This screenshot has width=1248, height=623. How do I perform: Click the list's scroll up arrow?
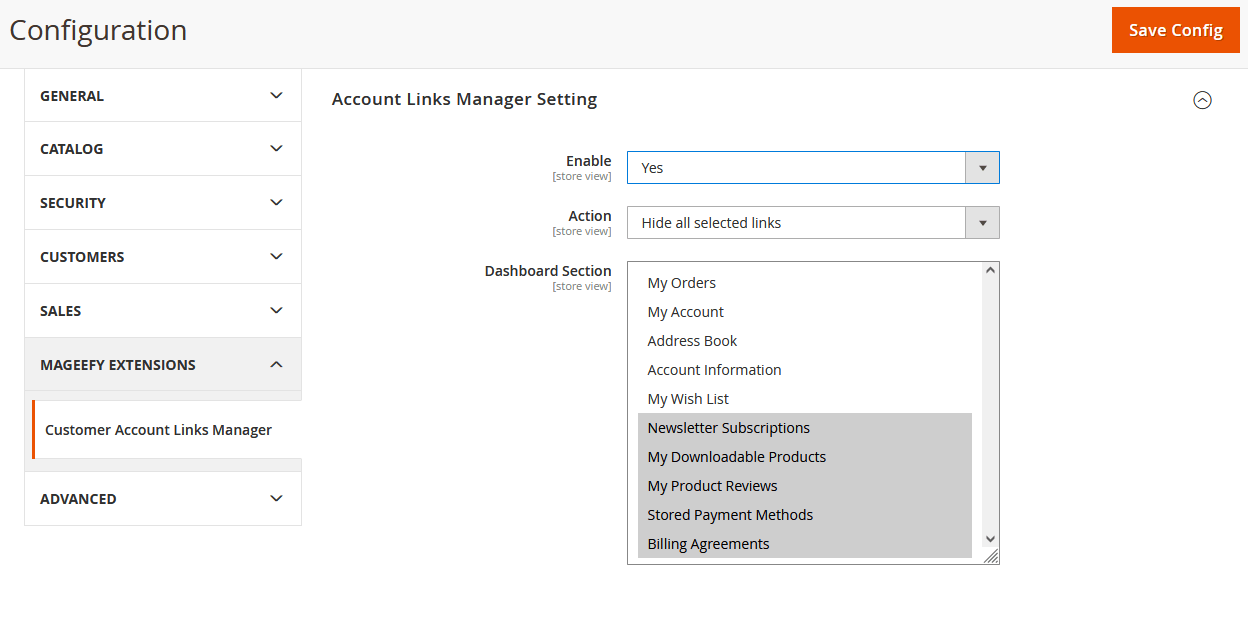tap(990, 270)
